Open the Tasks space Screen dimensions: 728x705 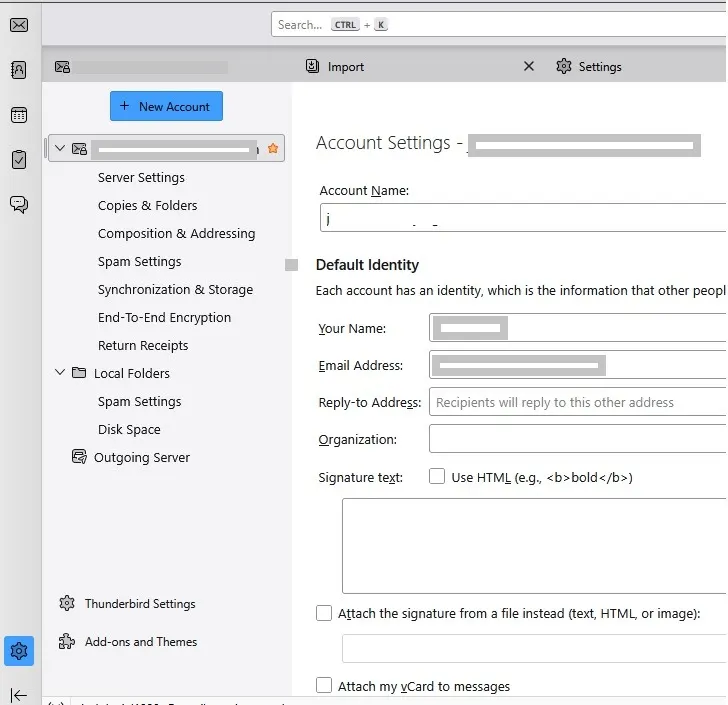tap(19, 160)
